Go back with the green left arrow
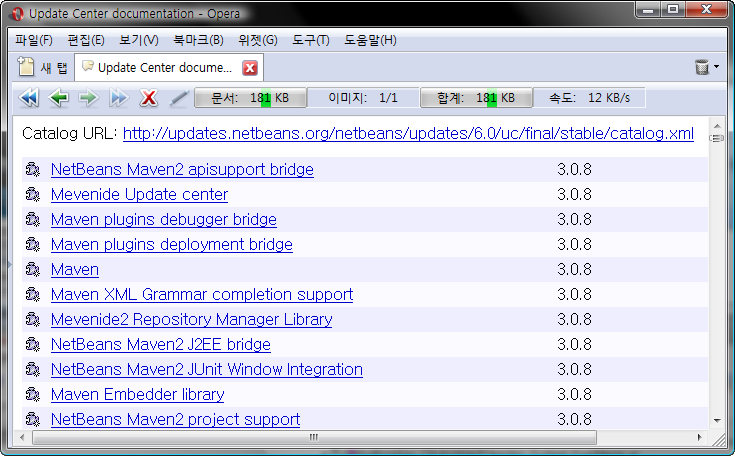The height and width of the screenshot is (456, 735). 59,98
